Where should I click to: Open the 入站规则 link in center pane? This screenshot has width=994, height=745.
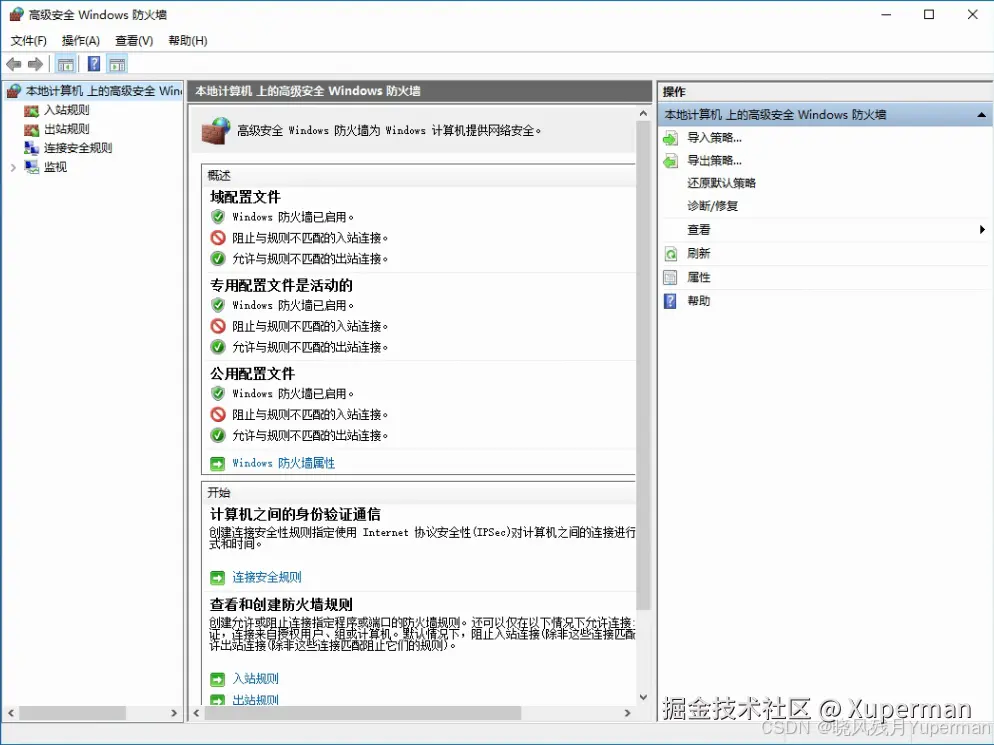pyautogui.click(x=255, y=679)
